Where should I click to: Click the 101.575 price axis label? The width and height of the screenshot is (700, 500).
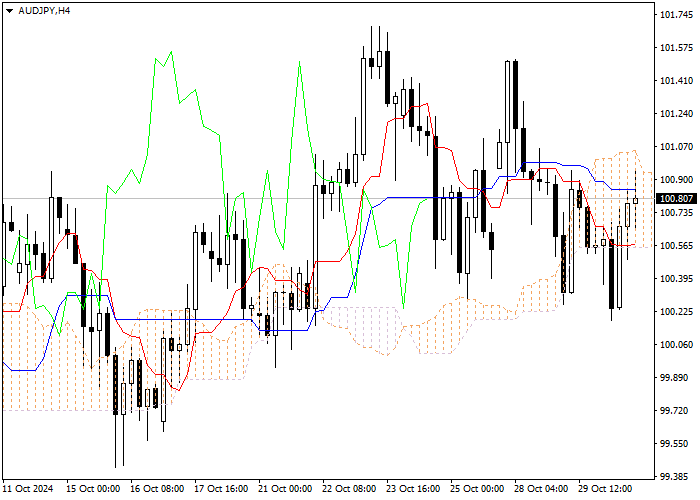pos(676,48)
